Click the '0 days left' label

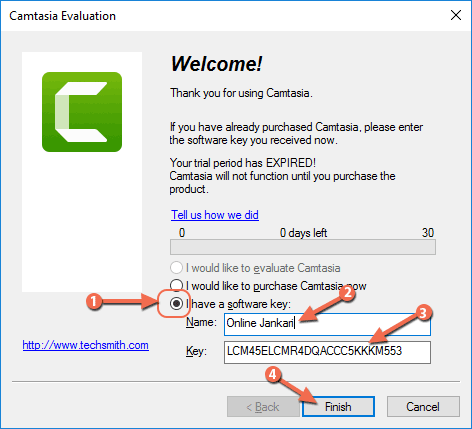[303, 233]
